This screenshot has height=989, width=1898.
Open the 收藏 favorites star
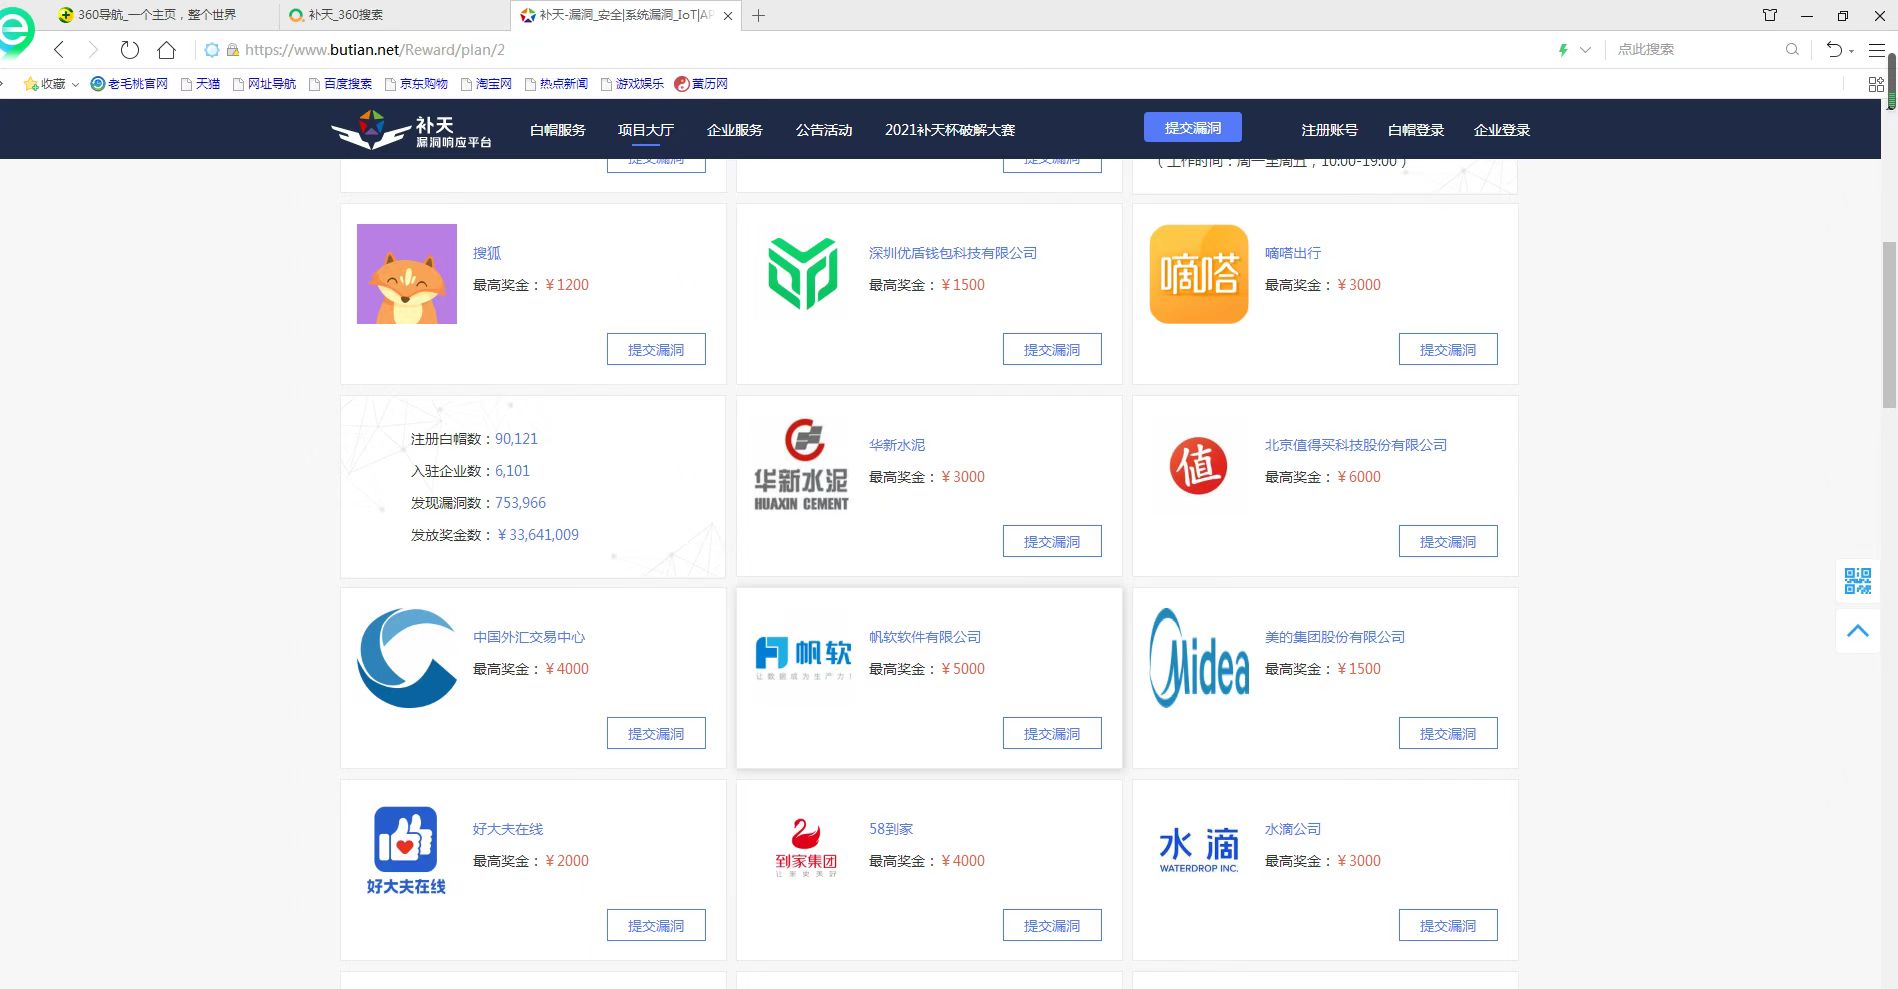coord(31,84)
